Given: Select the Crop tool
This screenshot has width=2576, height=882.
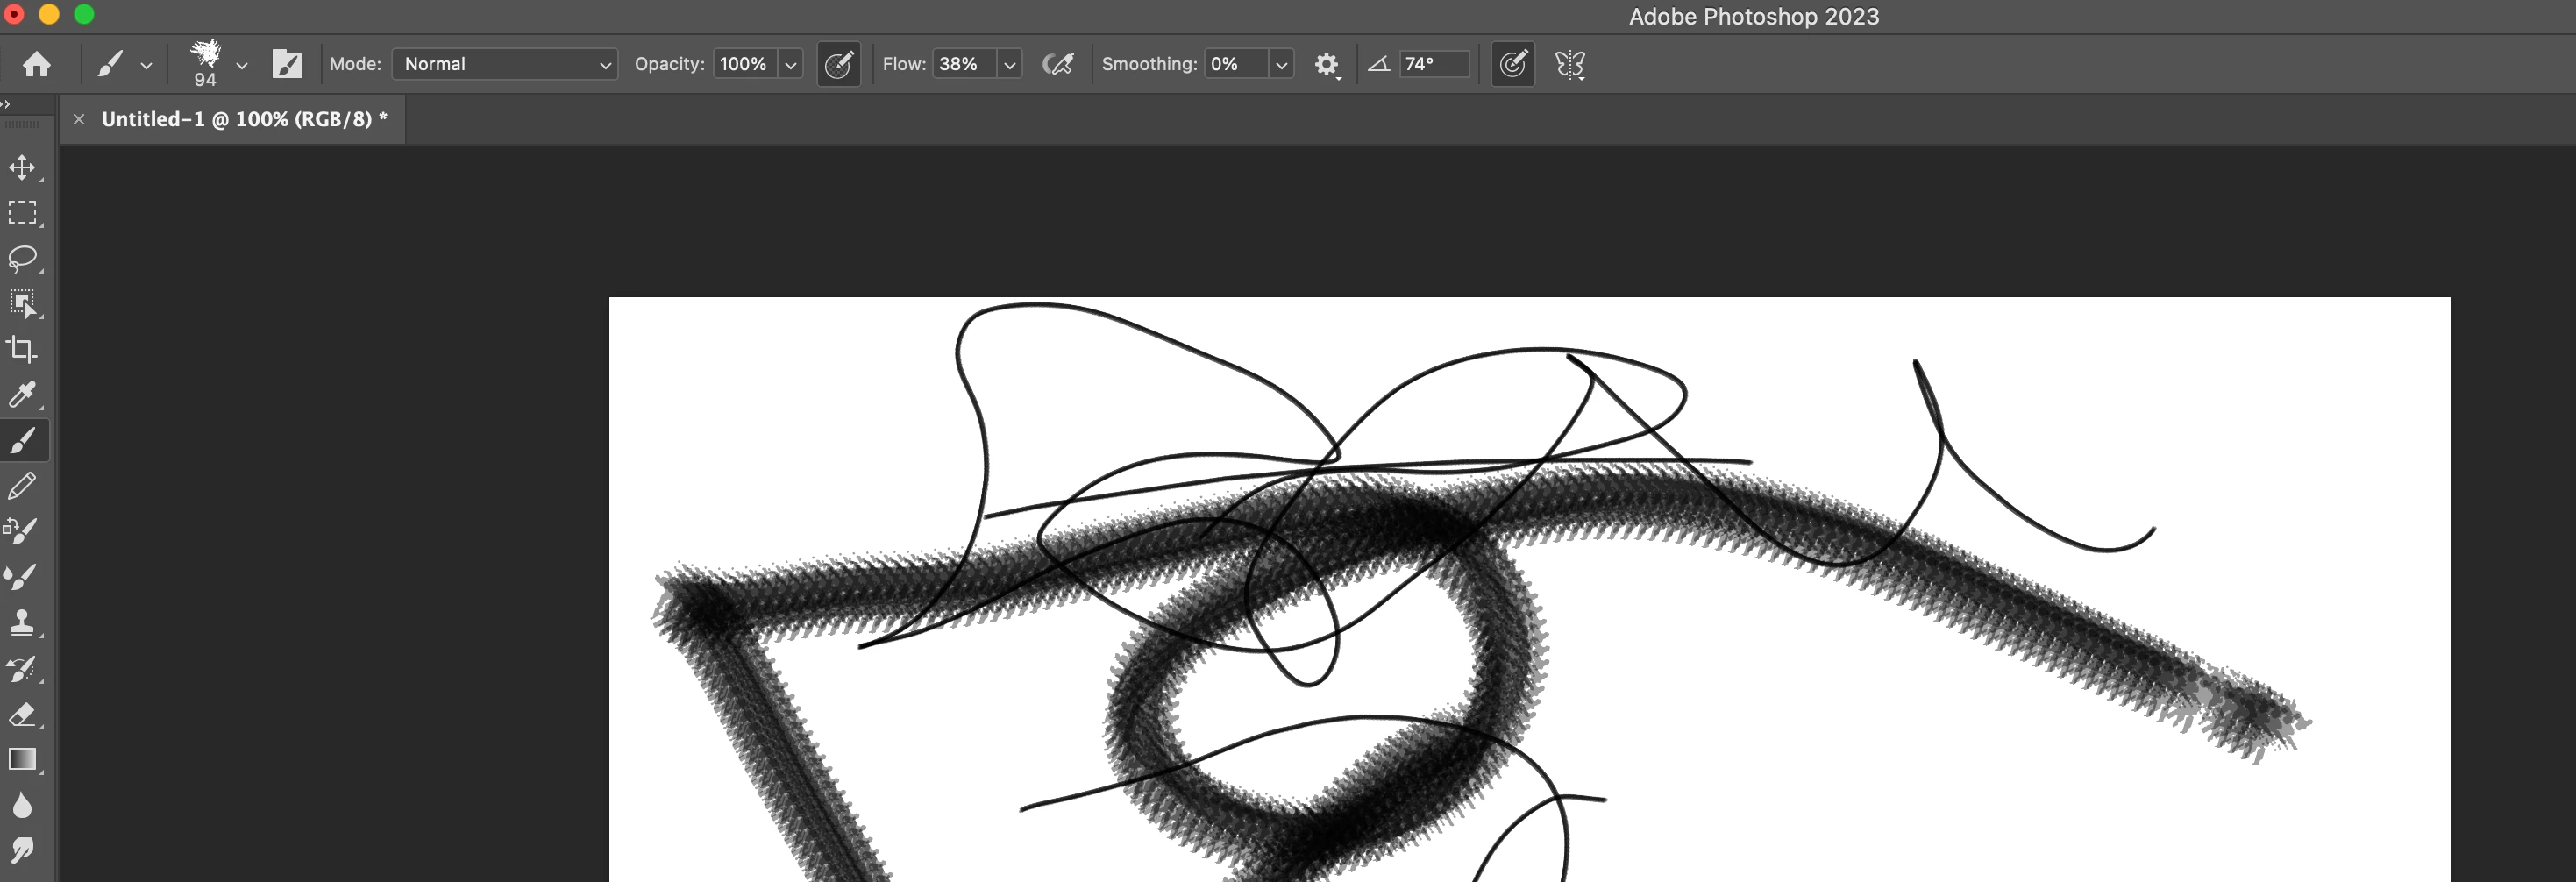Looking at the screenshot, I should 23,349.
